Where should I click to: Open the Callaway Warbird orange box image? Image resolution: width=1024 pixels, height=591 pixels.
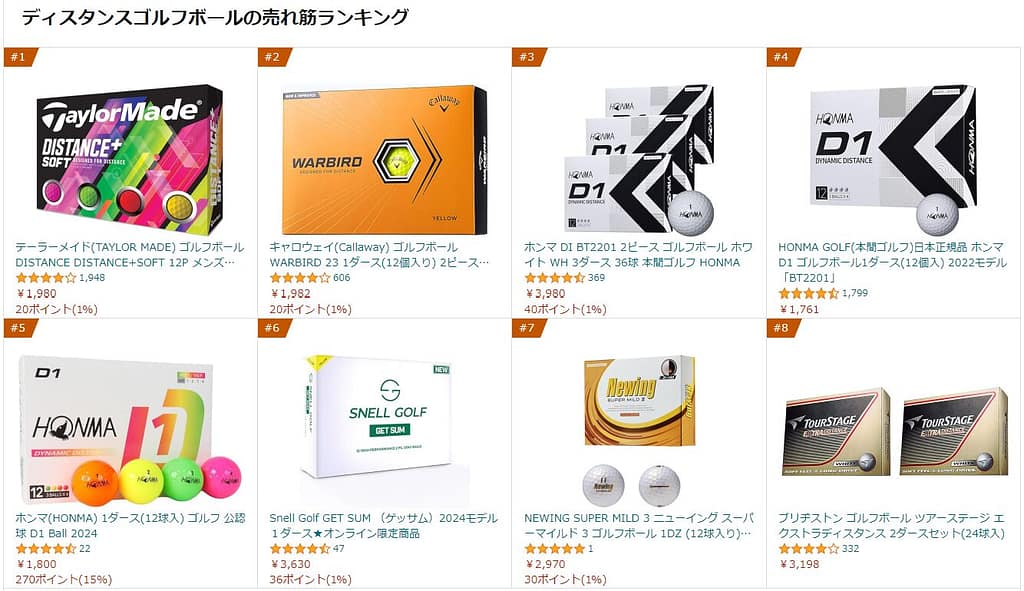385,159
